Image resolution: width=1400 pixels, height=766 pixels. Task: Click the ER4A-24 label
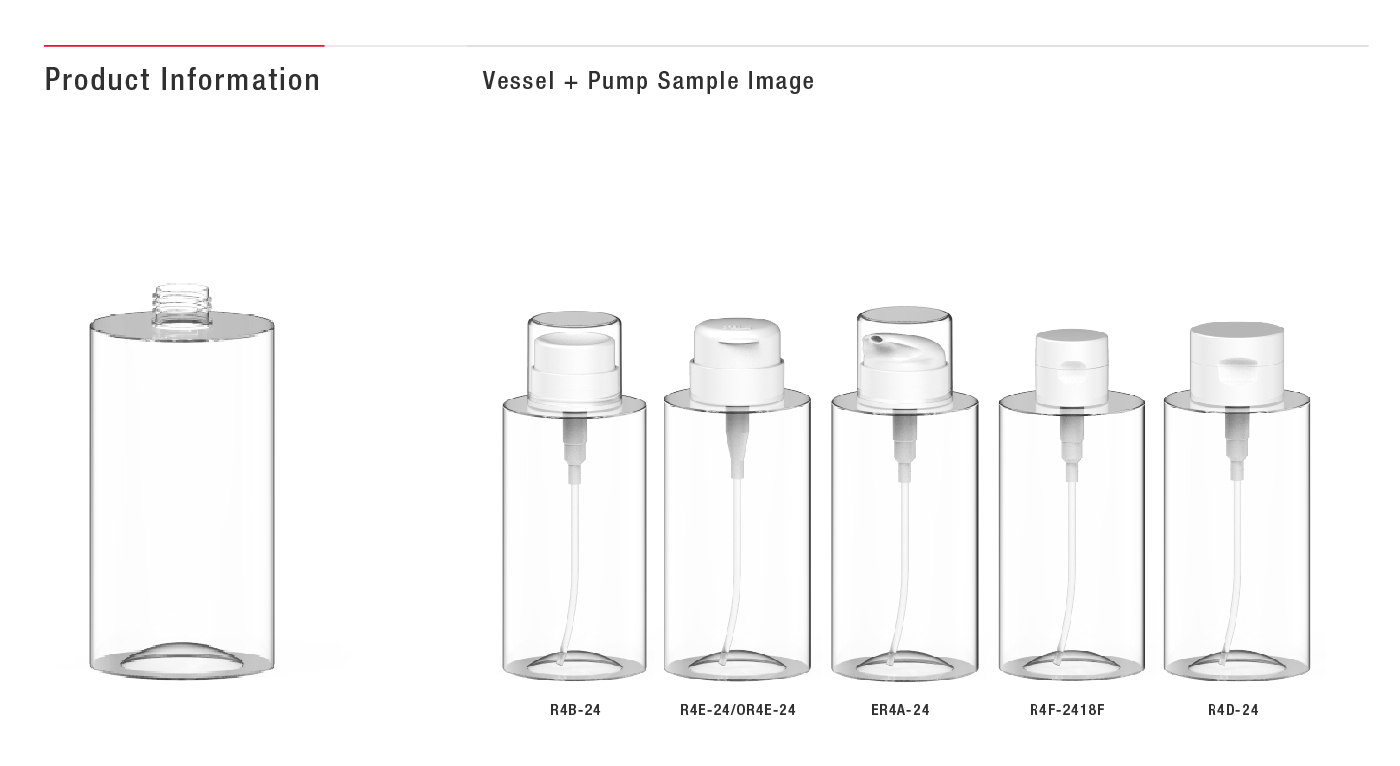point(900,710)
